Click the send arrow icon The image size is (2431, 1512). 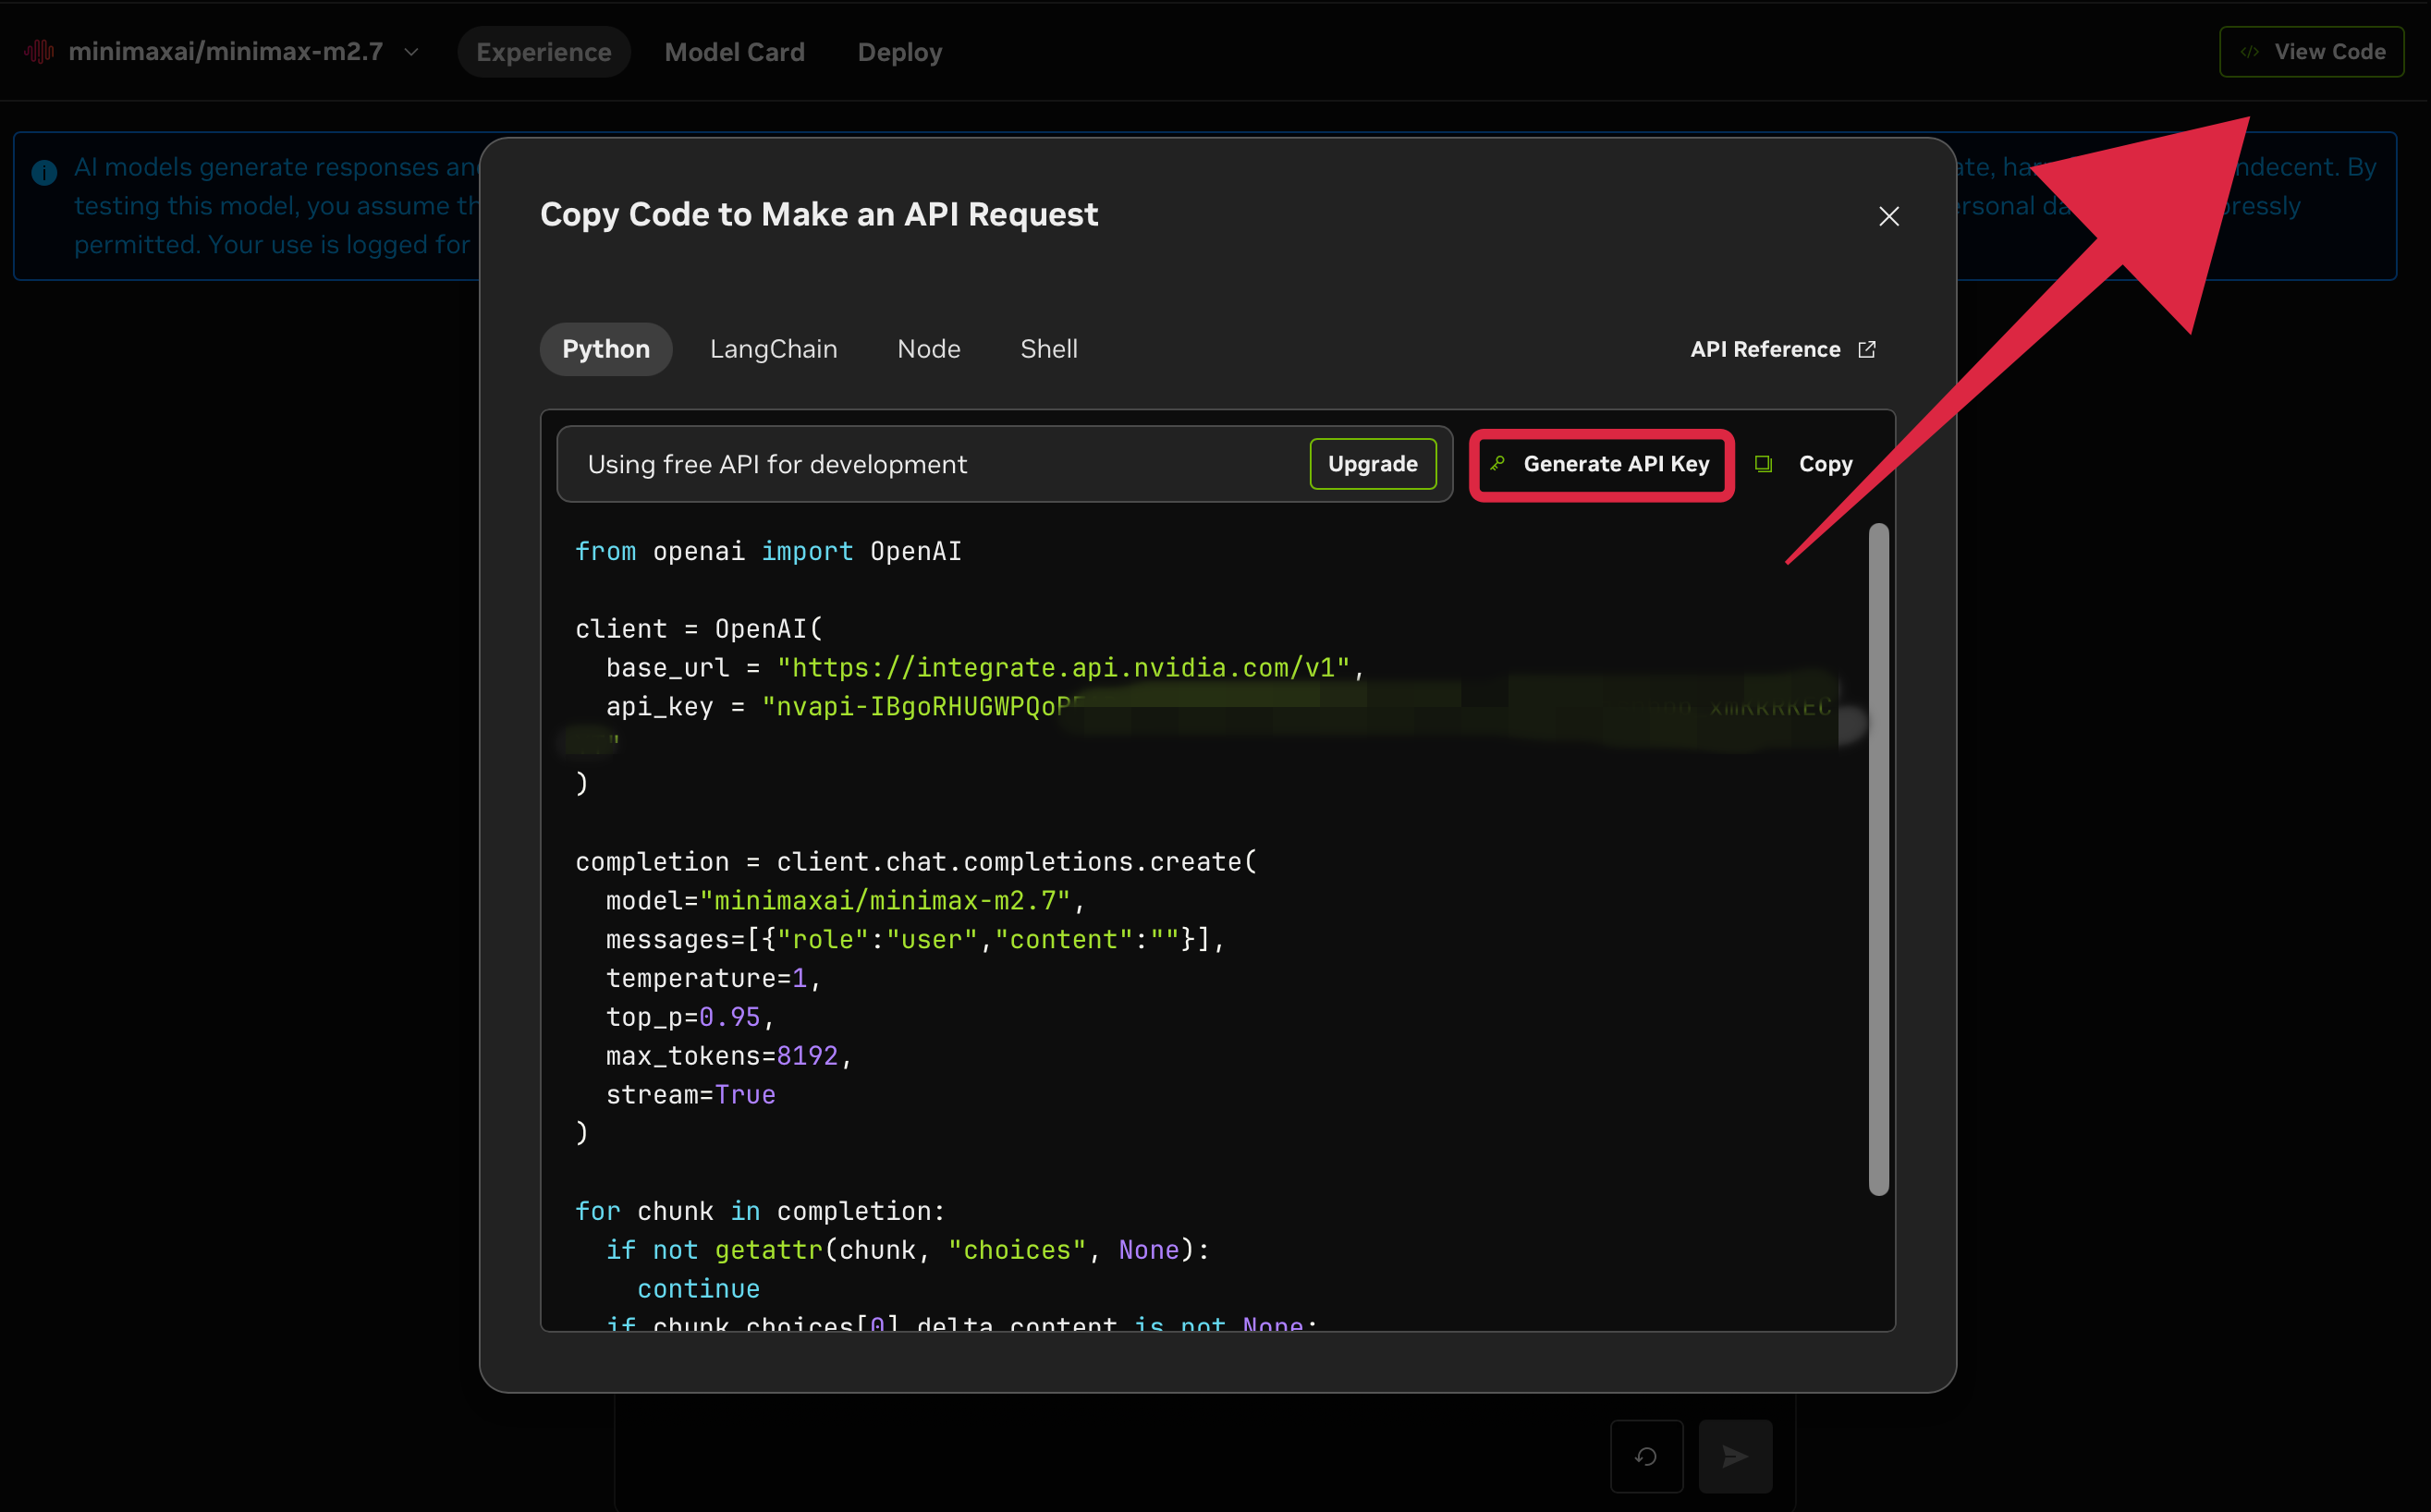click(x=1735, y=1456)
